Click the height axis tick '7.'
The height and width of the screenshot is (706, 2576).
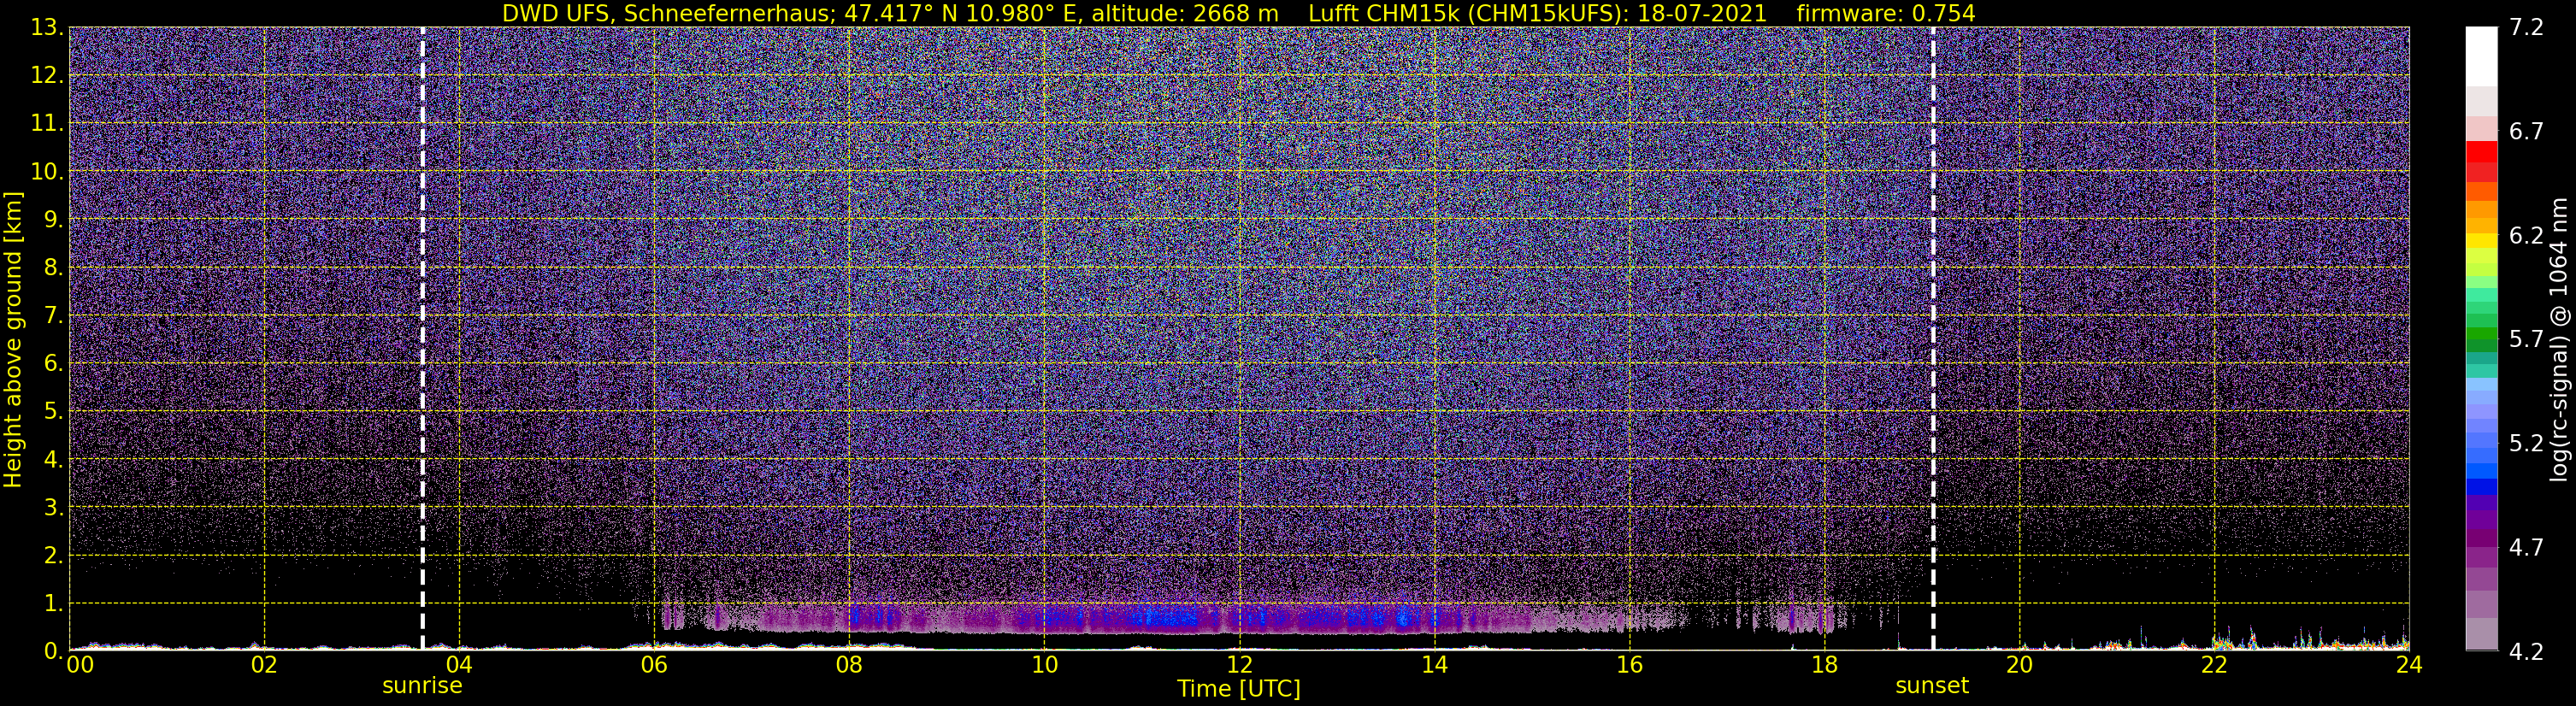52,316
